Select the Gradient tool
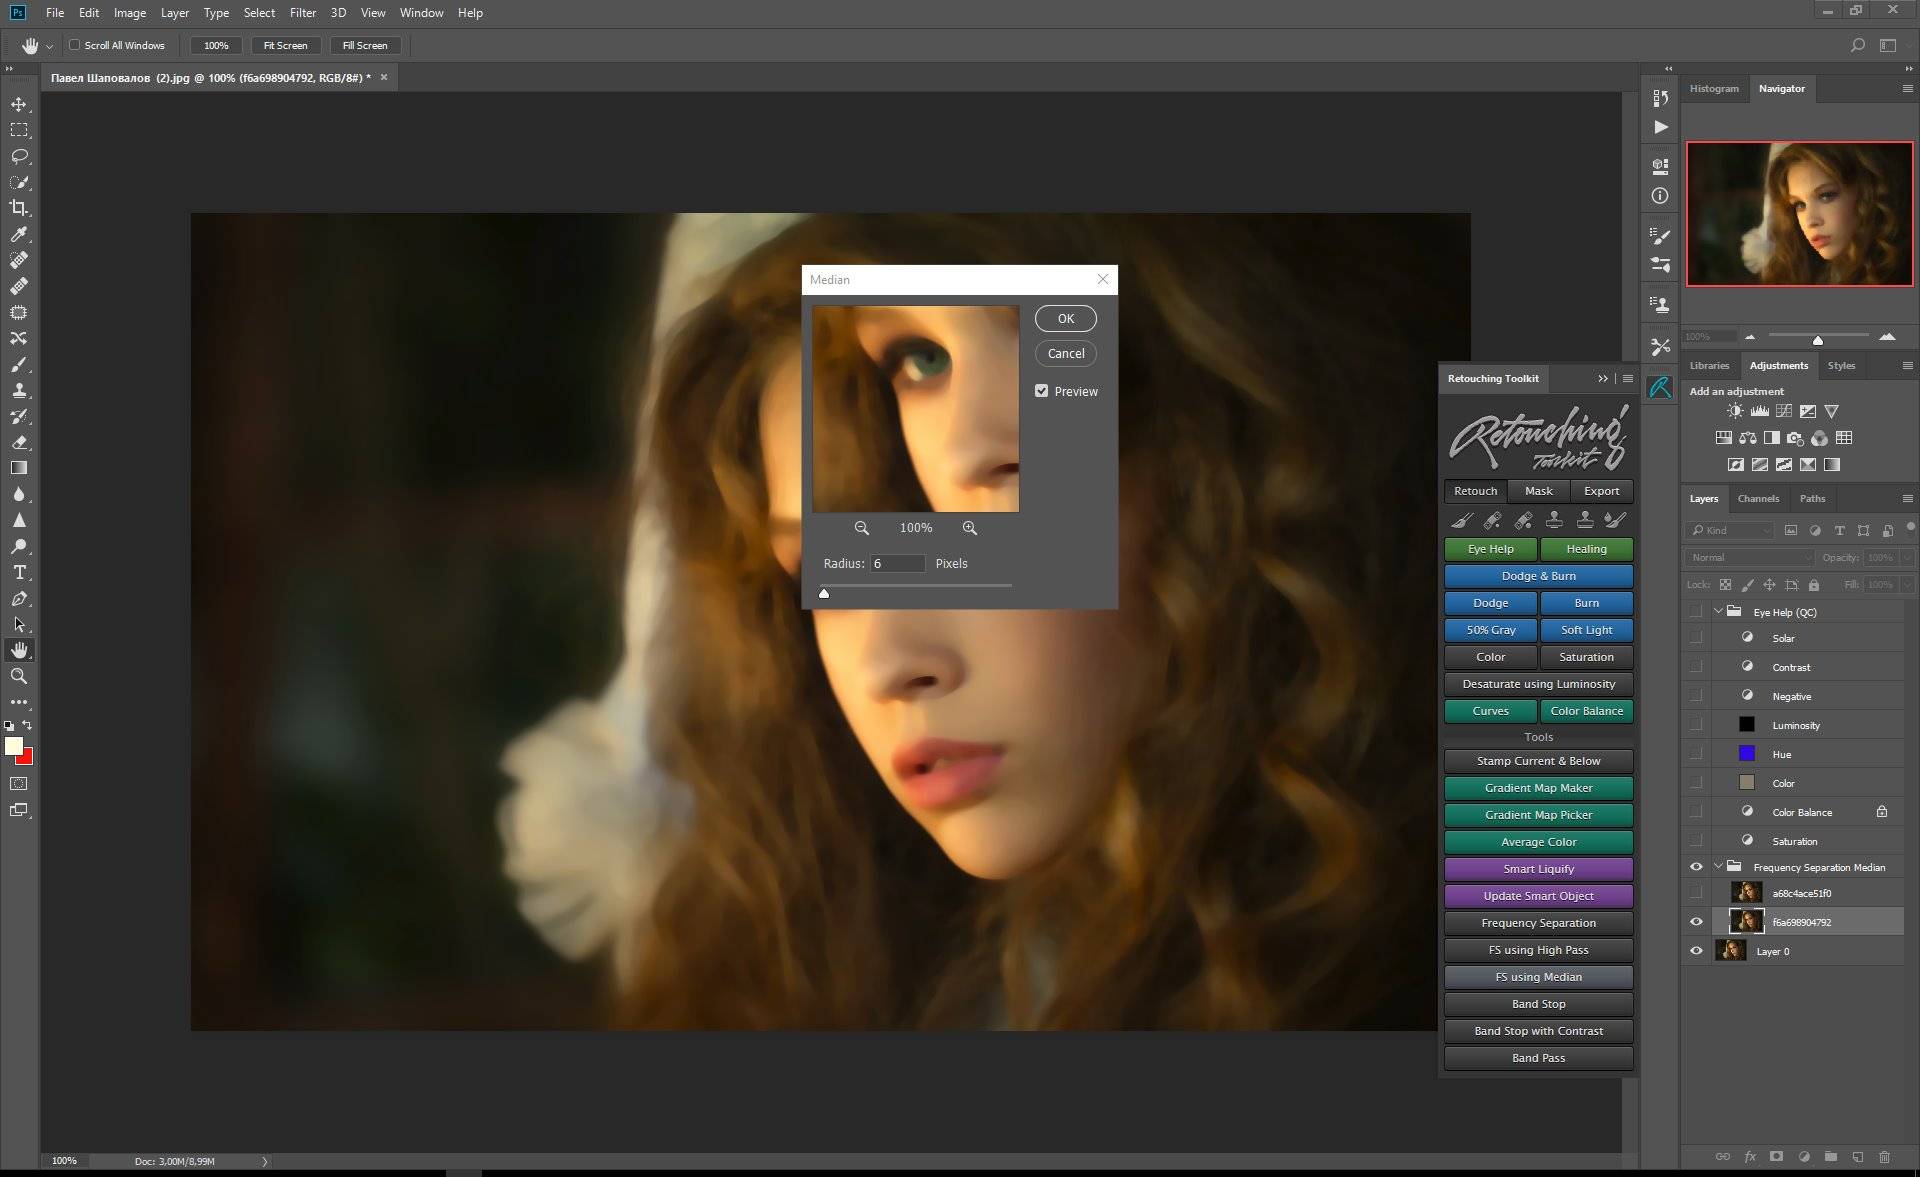The height and width of the screenshot is (1177, 1920). click(x=19, y=468)
